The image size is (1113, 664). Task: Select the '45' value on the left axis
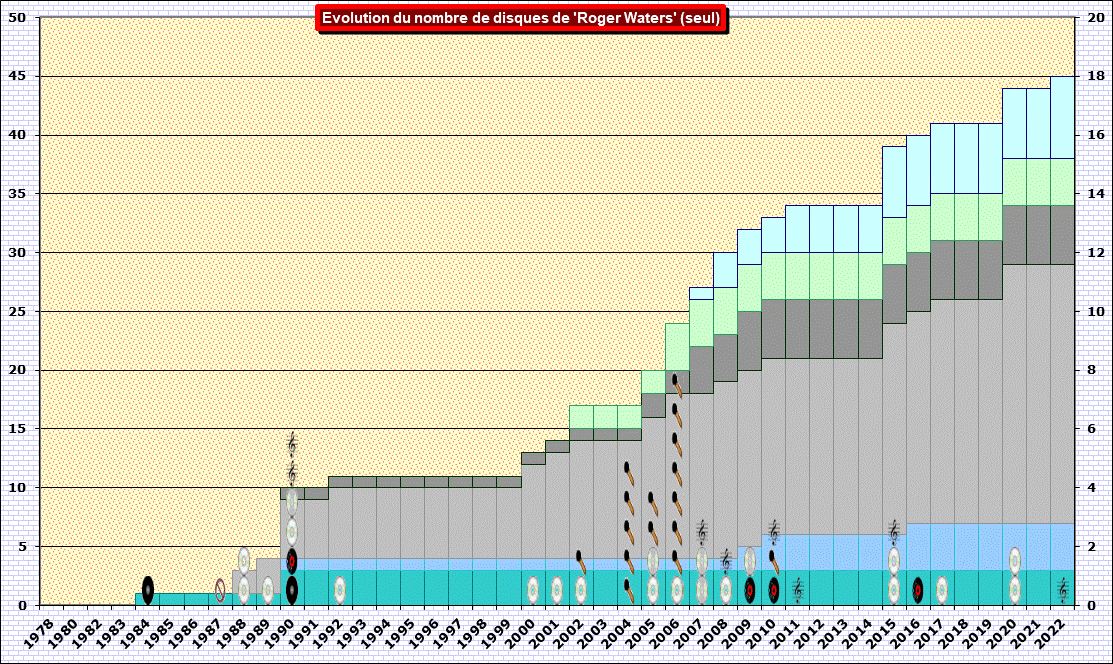coord(18,76)
